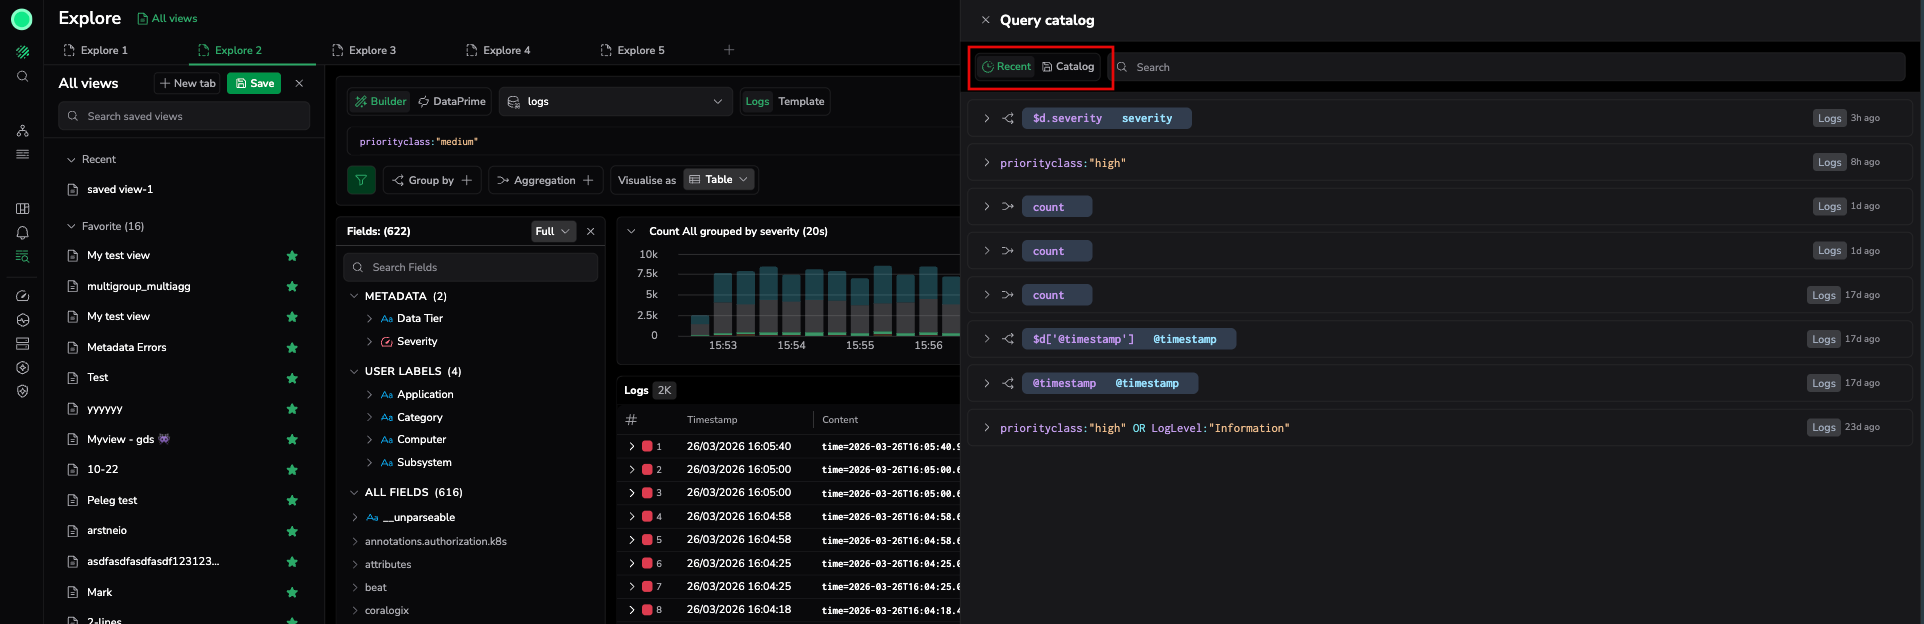Click the bell alerts icon in sidebar
Viewport: 1924px width, 624px height.
(x=22, y=232)
